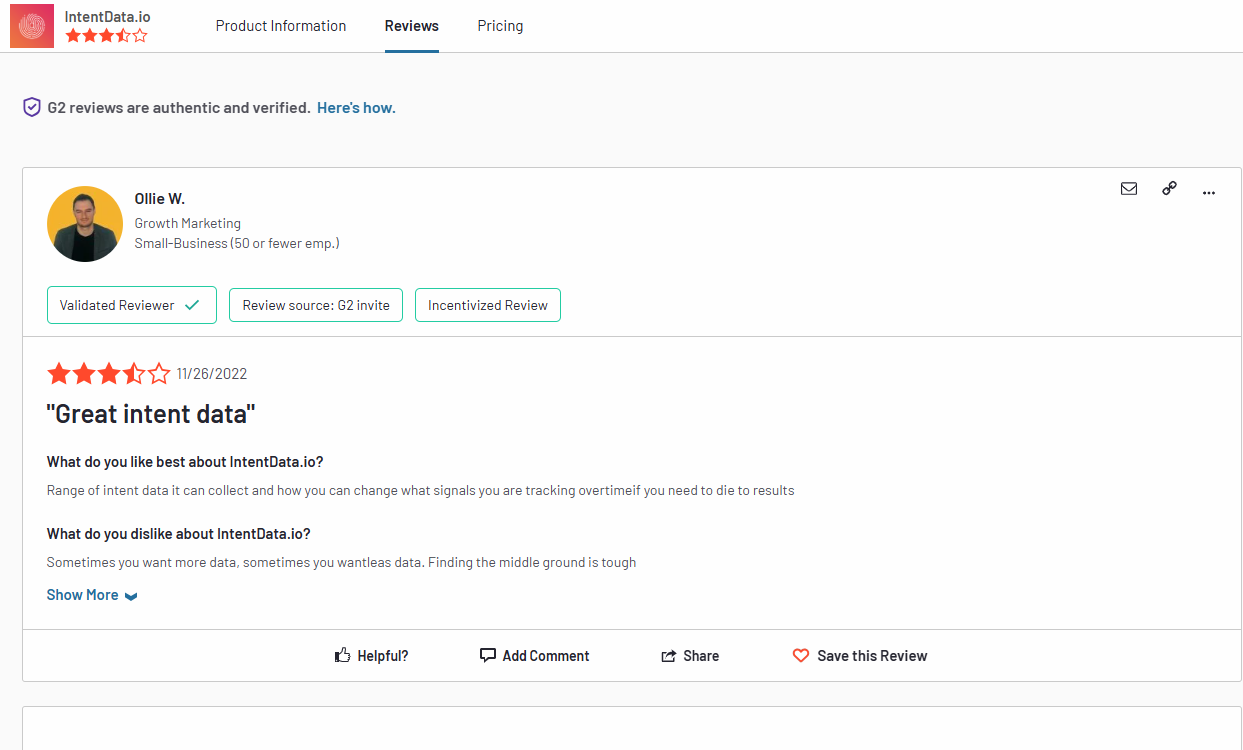Viewport: 1243px width, 750px height.
Task: Click the share arrow icon
Action: point(669,656)
